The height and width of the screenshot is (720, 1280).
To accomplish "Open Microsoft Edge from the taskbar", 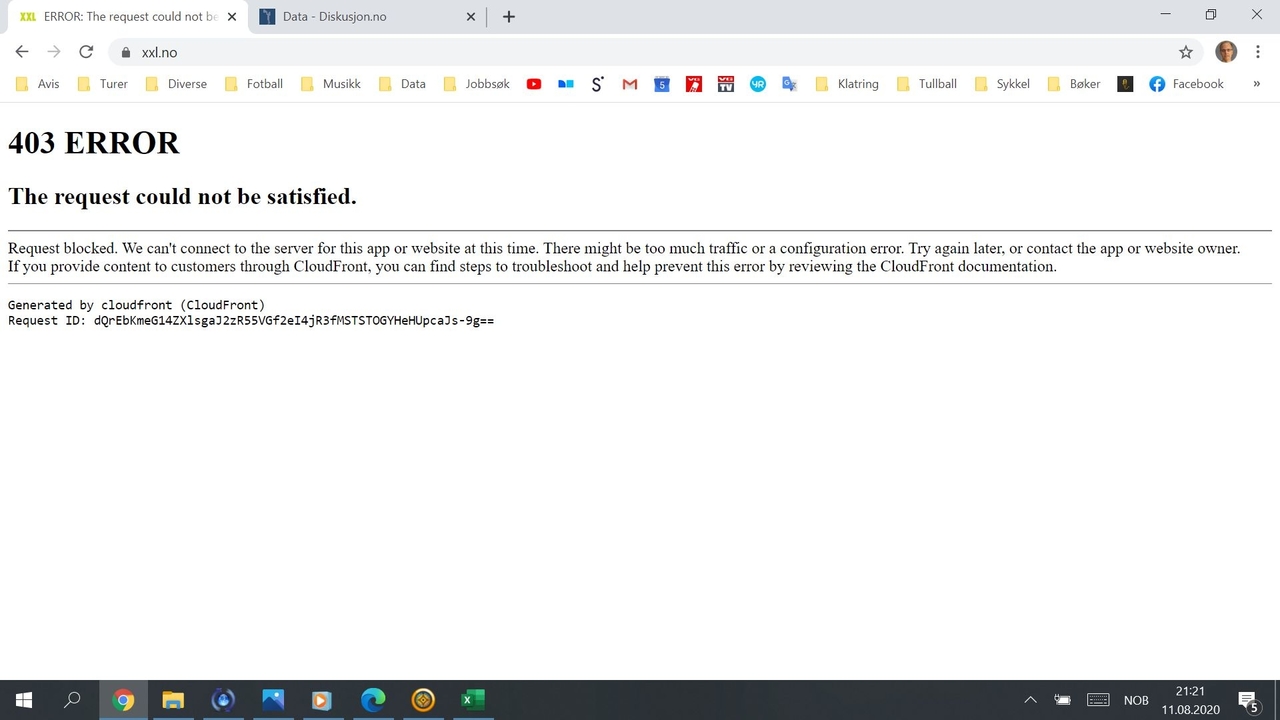I will coord(373,700).
